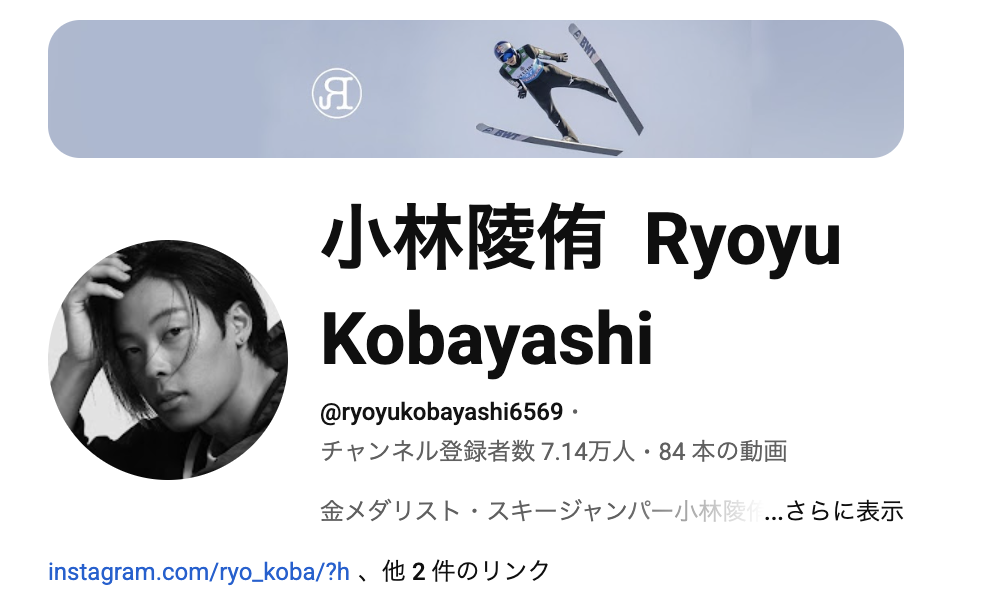
Task: Click the @ryoyukobayashi6569 channel handle
Action: pyautogui.click(x=442, y=412)
